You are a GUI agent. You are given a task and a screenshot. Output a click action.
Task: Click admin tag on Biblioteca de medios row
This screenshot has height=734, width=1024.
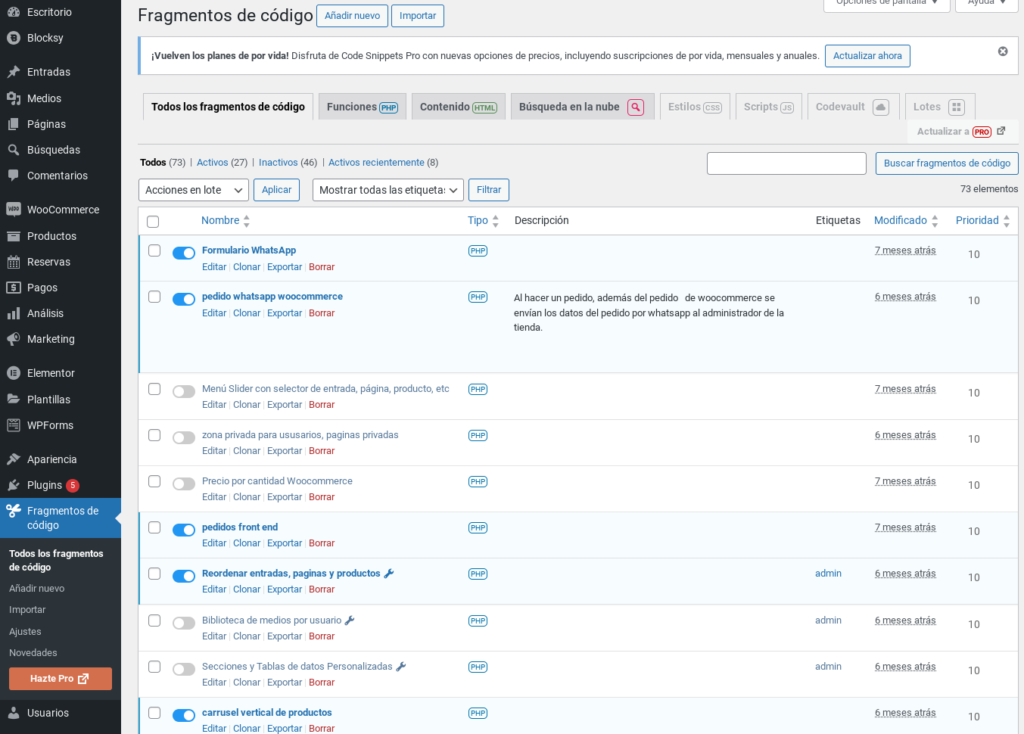pos(828,620)
